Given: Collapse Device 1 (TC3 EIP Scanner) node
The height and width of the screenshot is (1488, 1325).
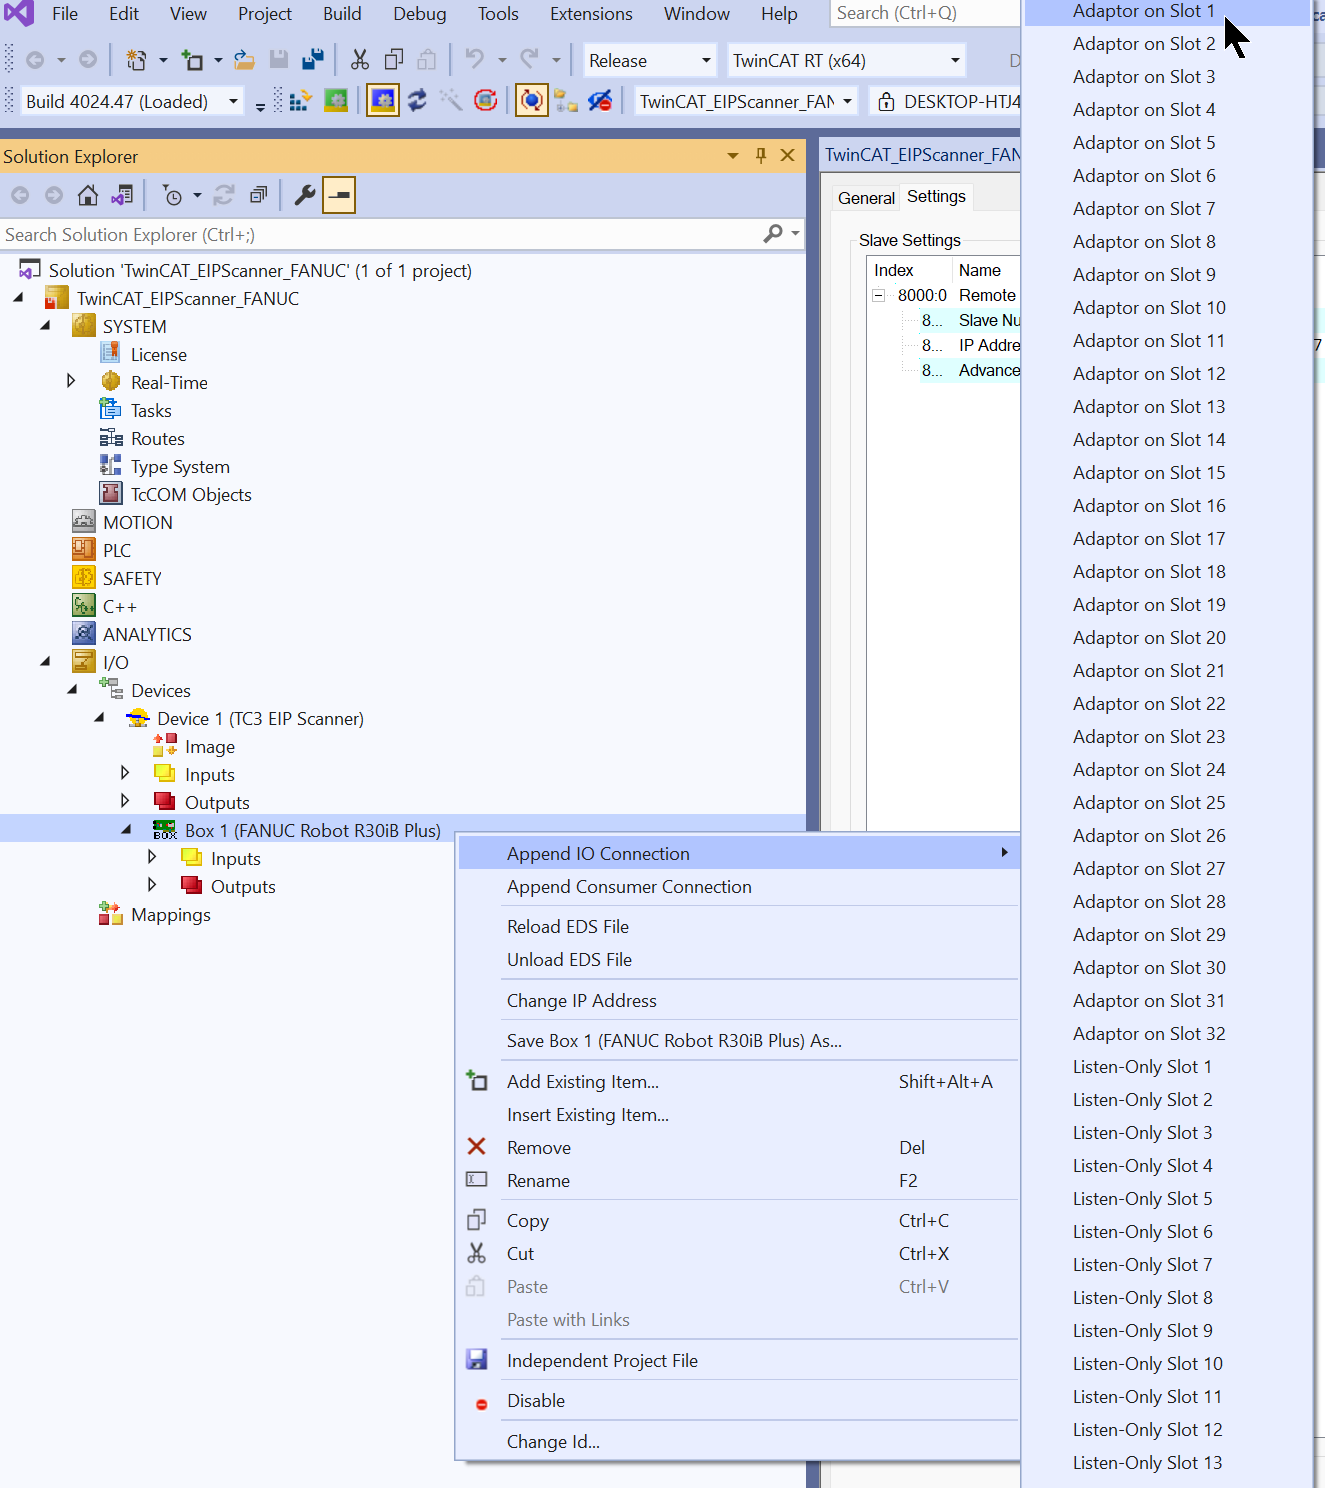Looking at the screenshot, I should pos(99,718).
